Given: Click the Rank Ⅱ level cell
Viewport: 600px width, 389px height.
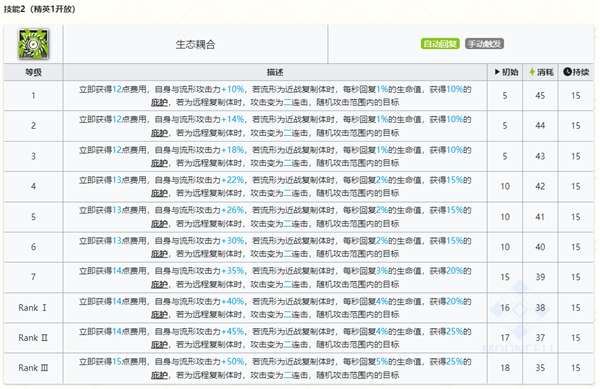Looking at the screenshot, I should (33, 338).
